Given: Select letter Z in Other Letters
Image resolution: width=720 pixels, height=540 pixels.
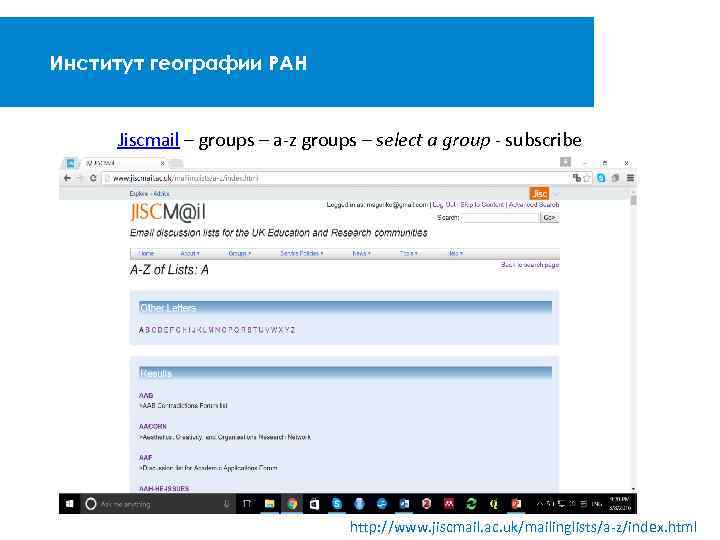Looking at the screenshot, I should [x=292, y=330].
